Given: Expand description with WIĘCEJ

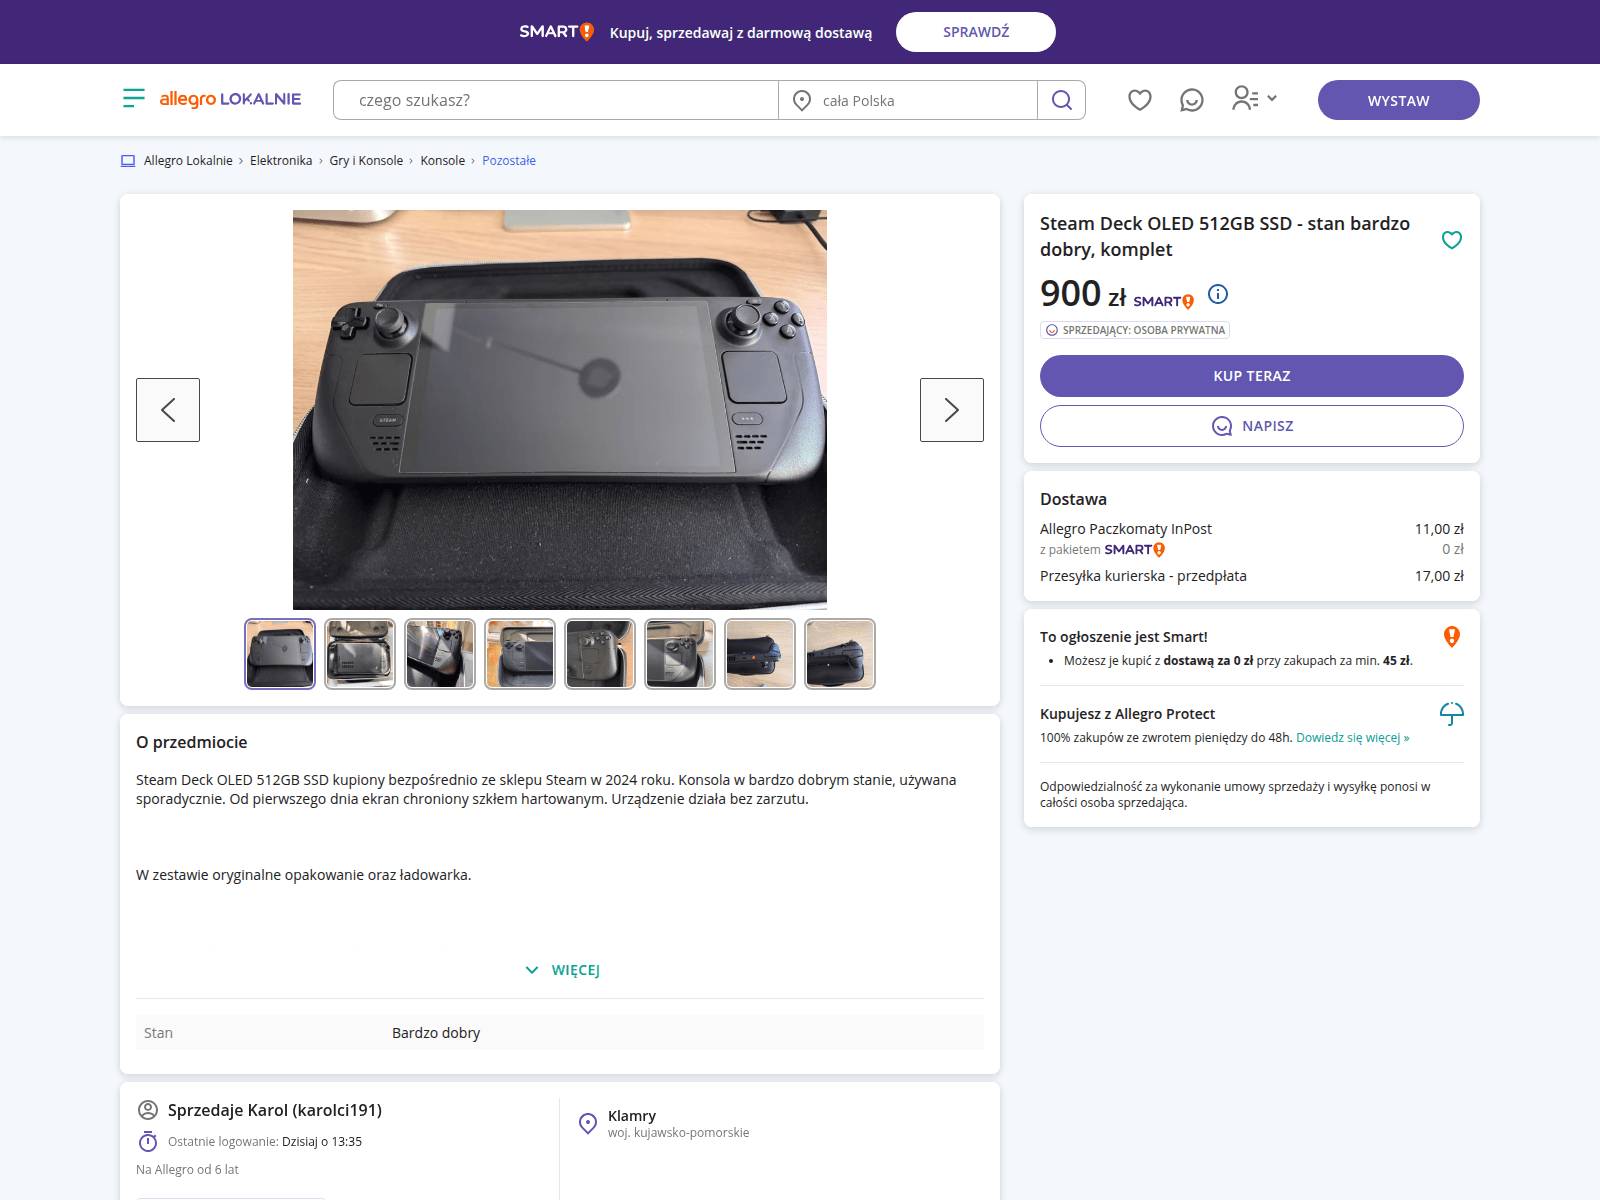Looking at the screenshot, I should (562, 970).
